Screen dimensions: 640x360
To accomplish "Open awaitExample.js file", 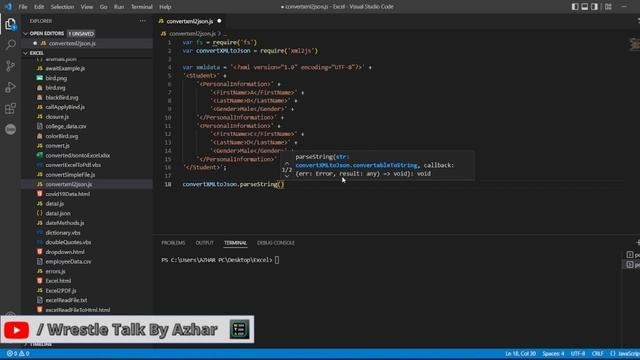I will (x=65, y=68).
